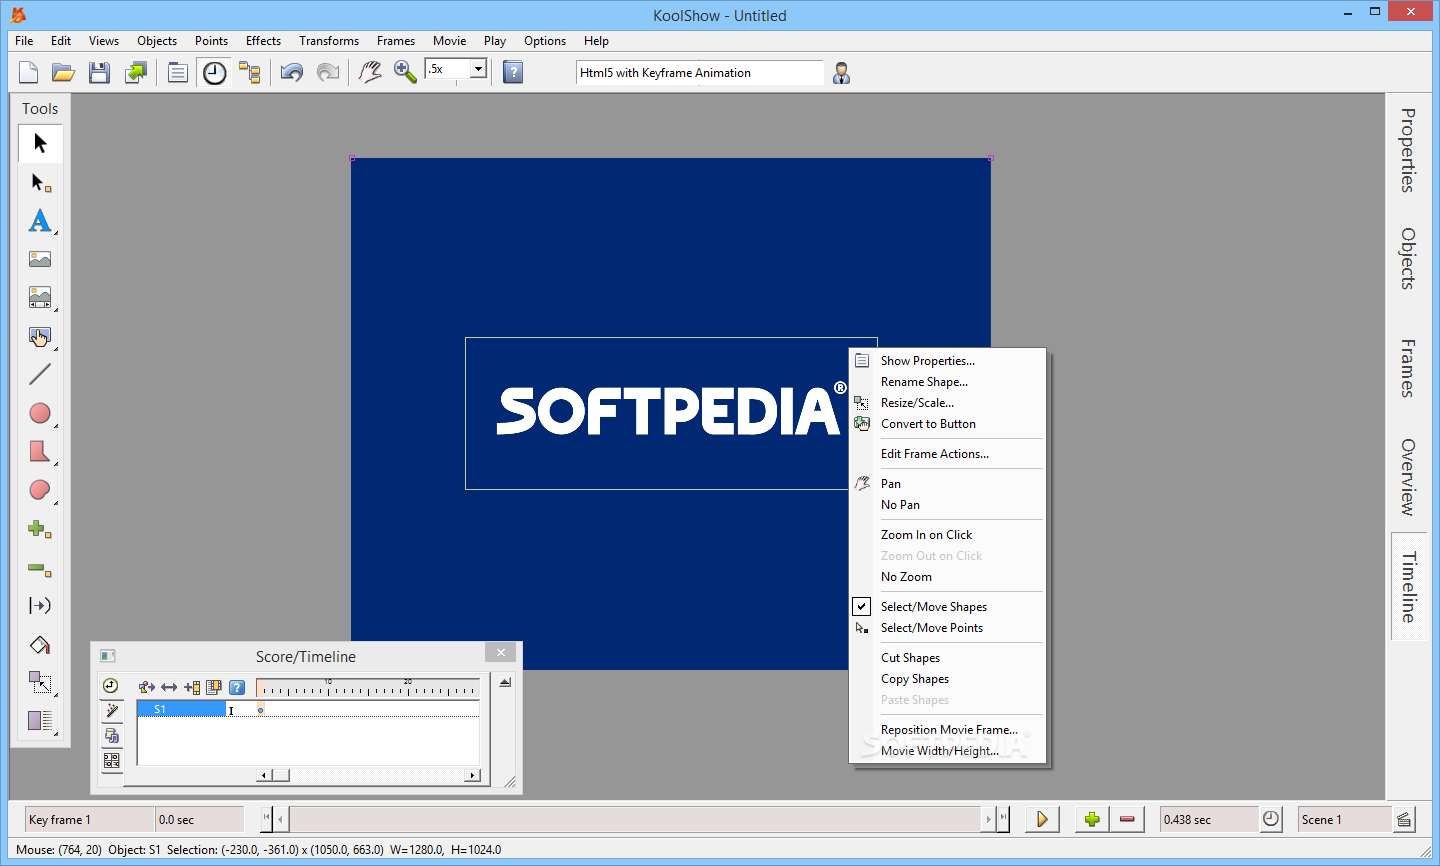Save the project with the floppy disk icon
The height and width of the screenshot is (866, 1440).
click(99, 72)
